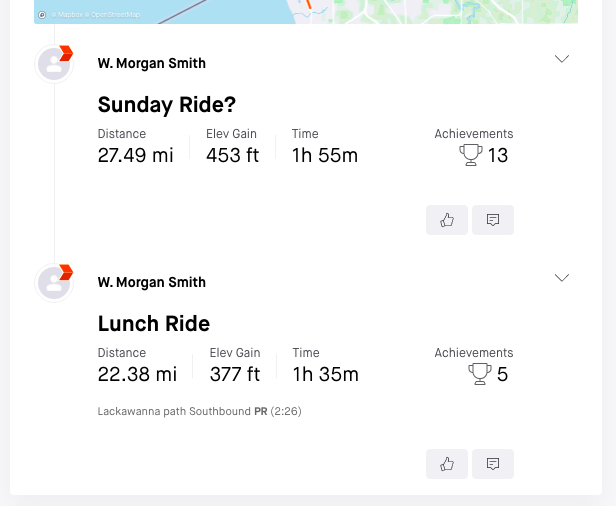616x506 pixels.
Task: Click the activity map thumbnail at top
Action: (x=306, y=12)
